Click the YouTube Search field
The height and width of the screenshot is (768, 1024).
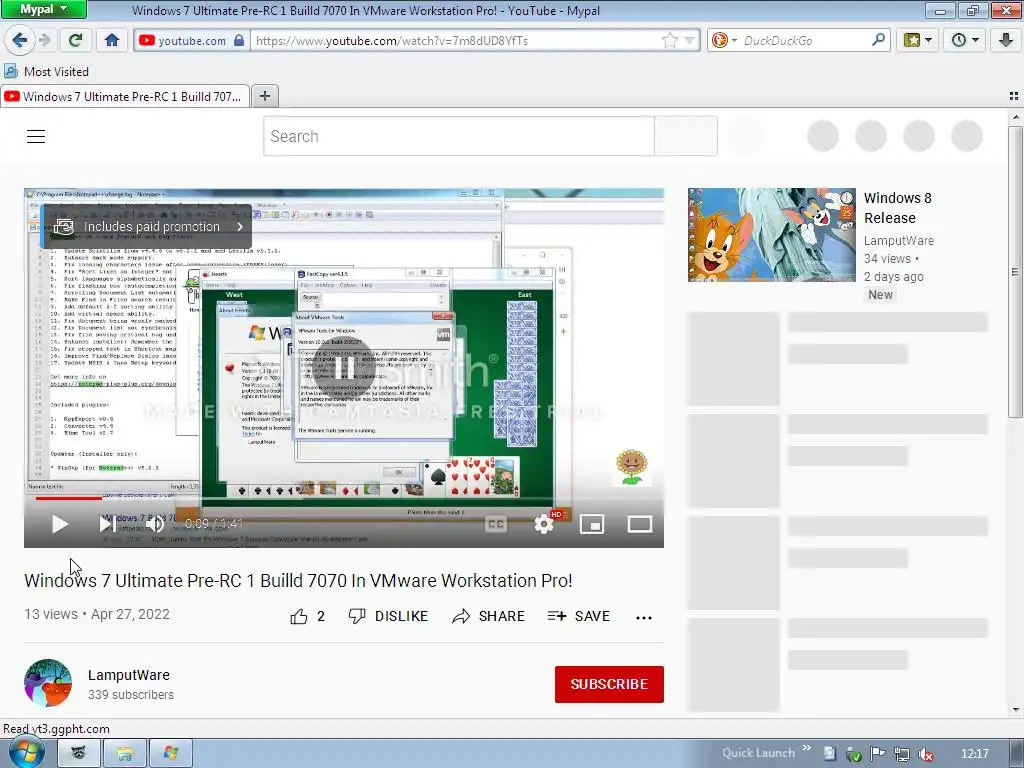tap(458, 136)
